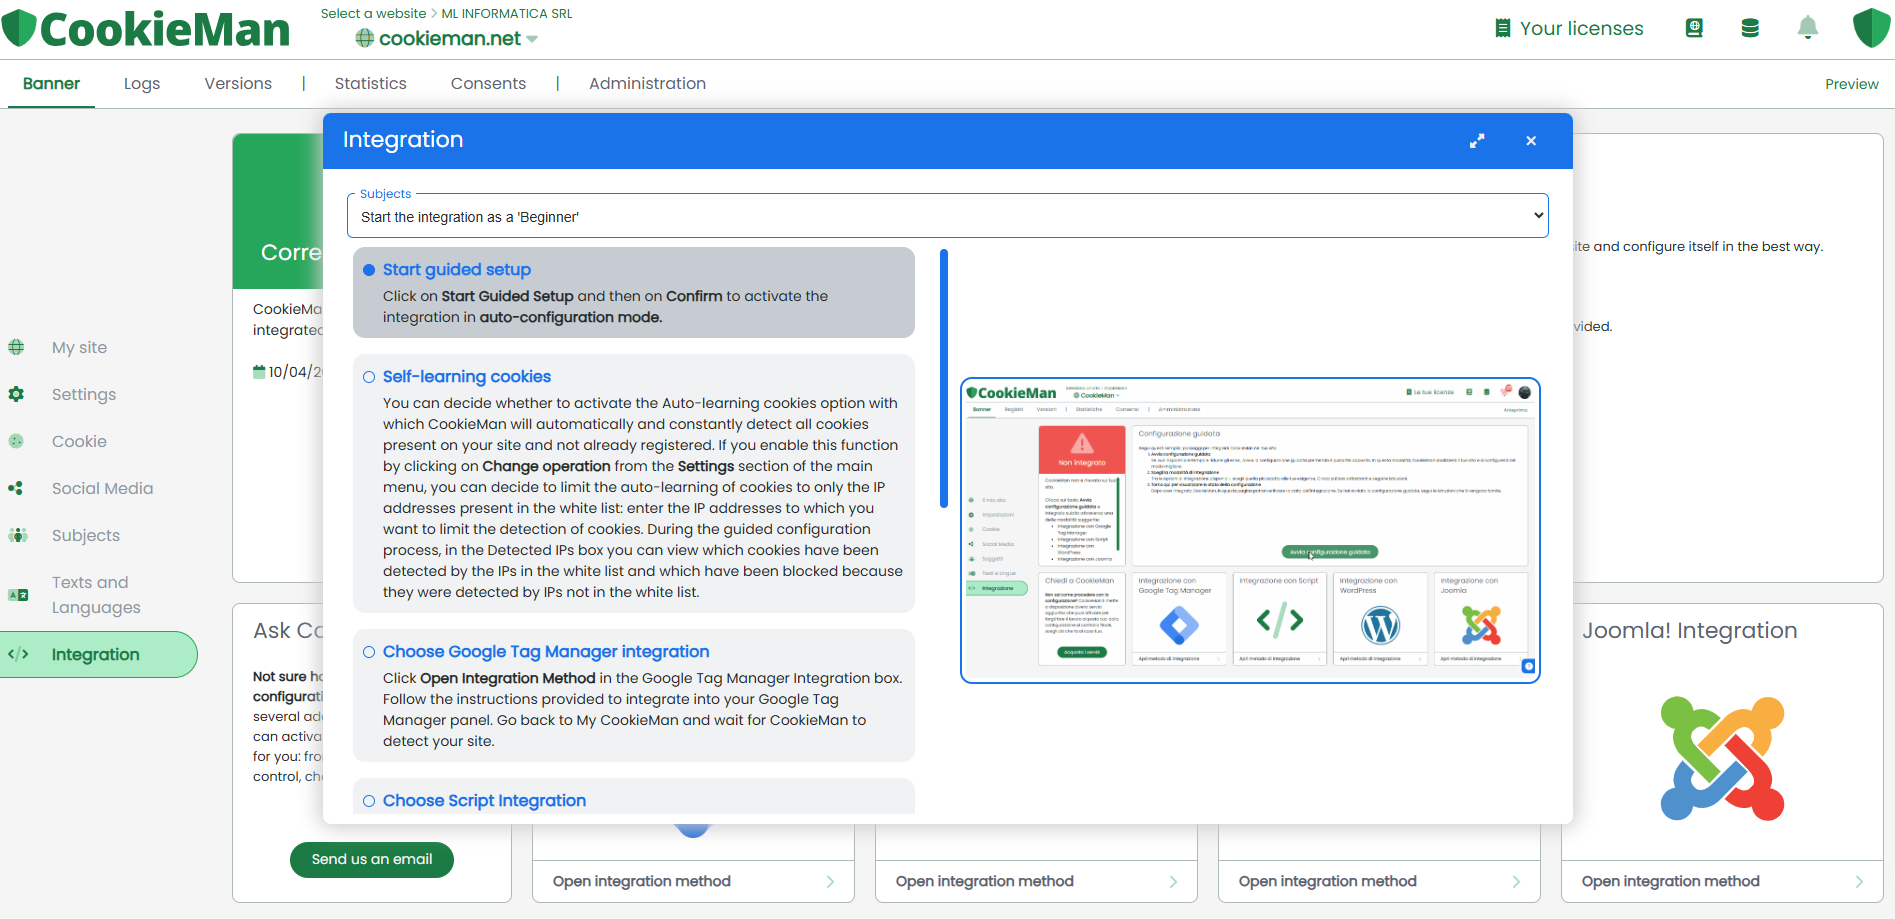Click the Integration code brackets icon
1895x919 pixels.
(x=18, y=654)
